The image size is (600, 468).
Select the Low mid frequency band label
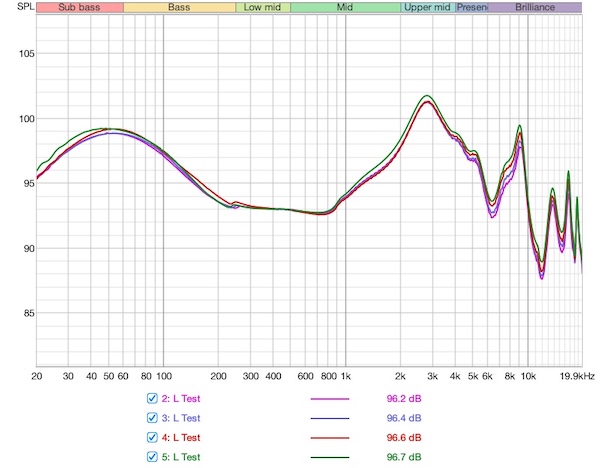262,7
